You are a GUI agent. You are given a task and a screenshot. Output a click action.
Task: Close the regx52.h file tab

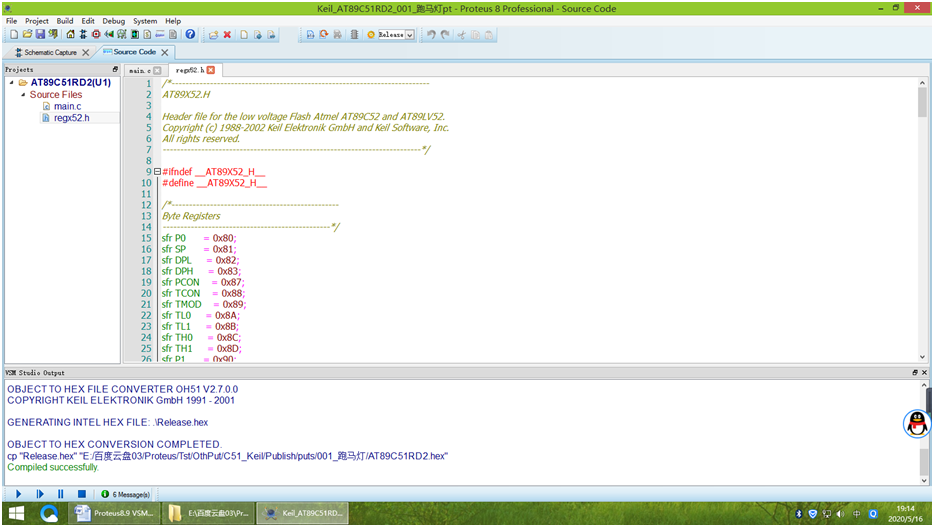[211, 70]
